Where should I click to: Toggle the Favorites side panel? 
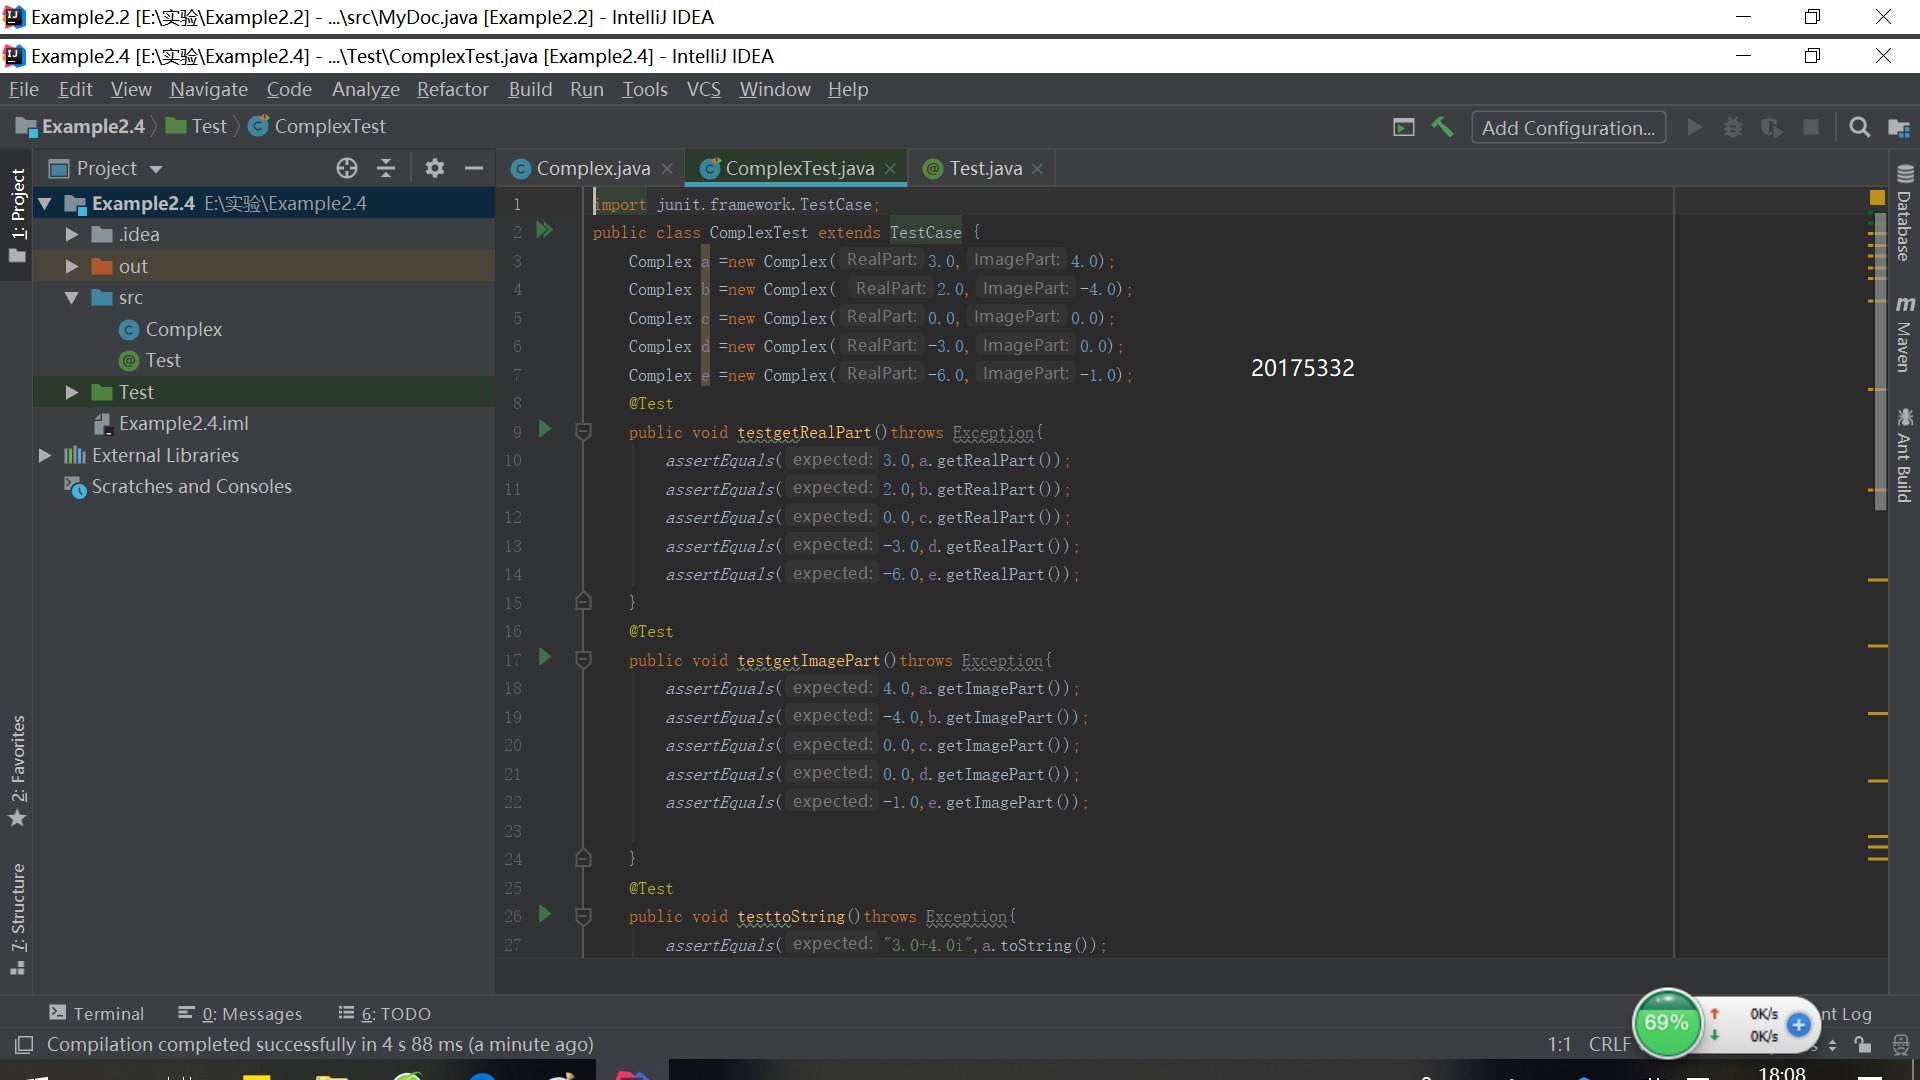click(17, 770)
